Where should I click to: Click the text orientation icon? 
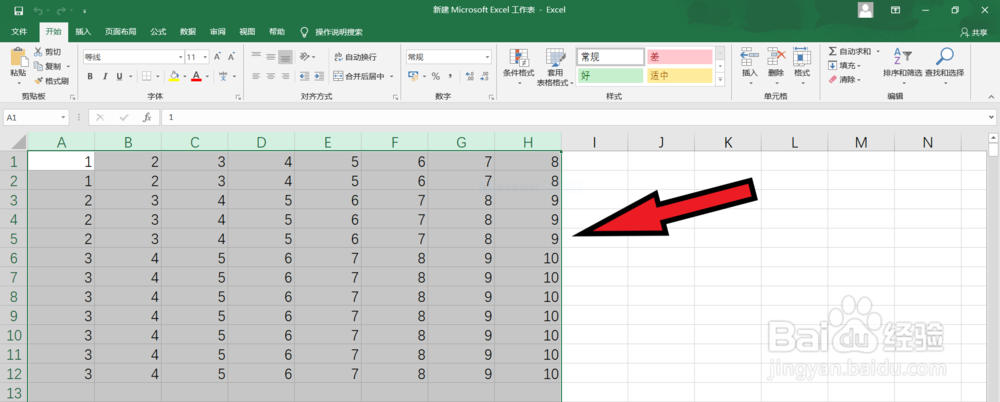(305, 57)
